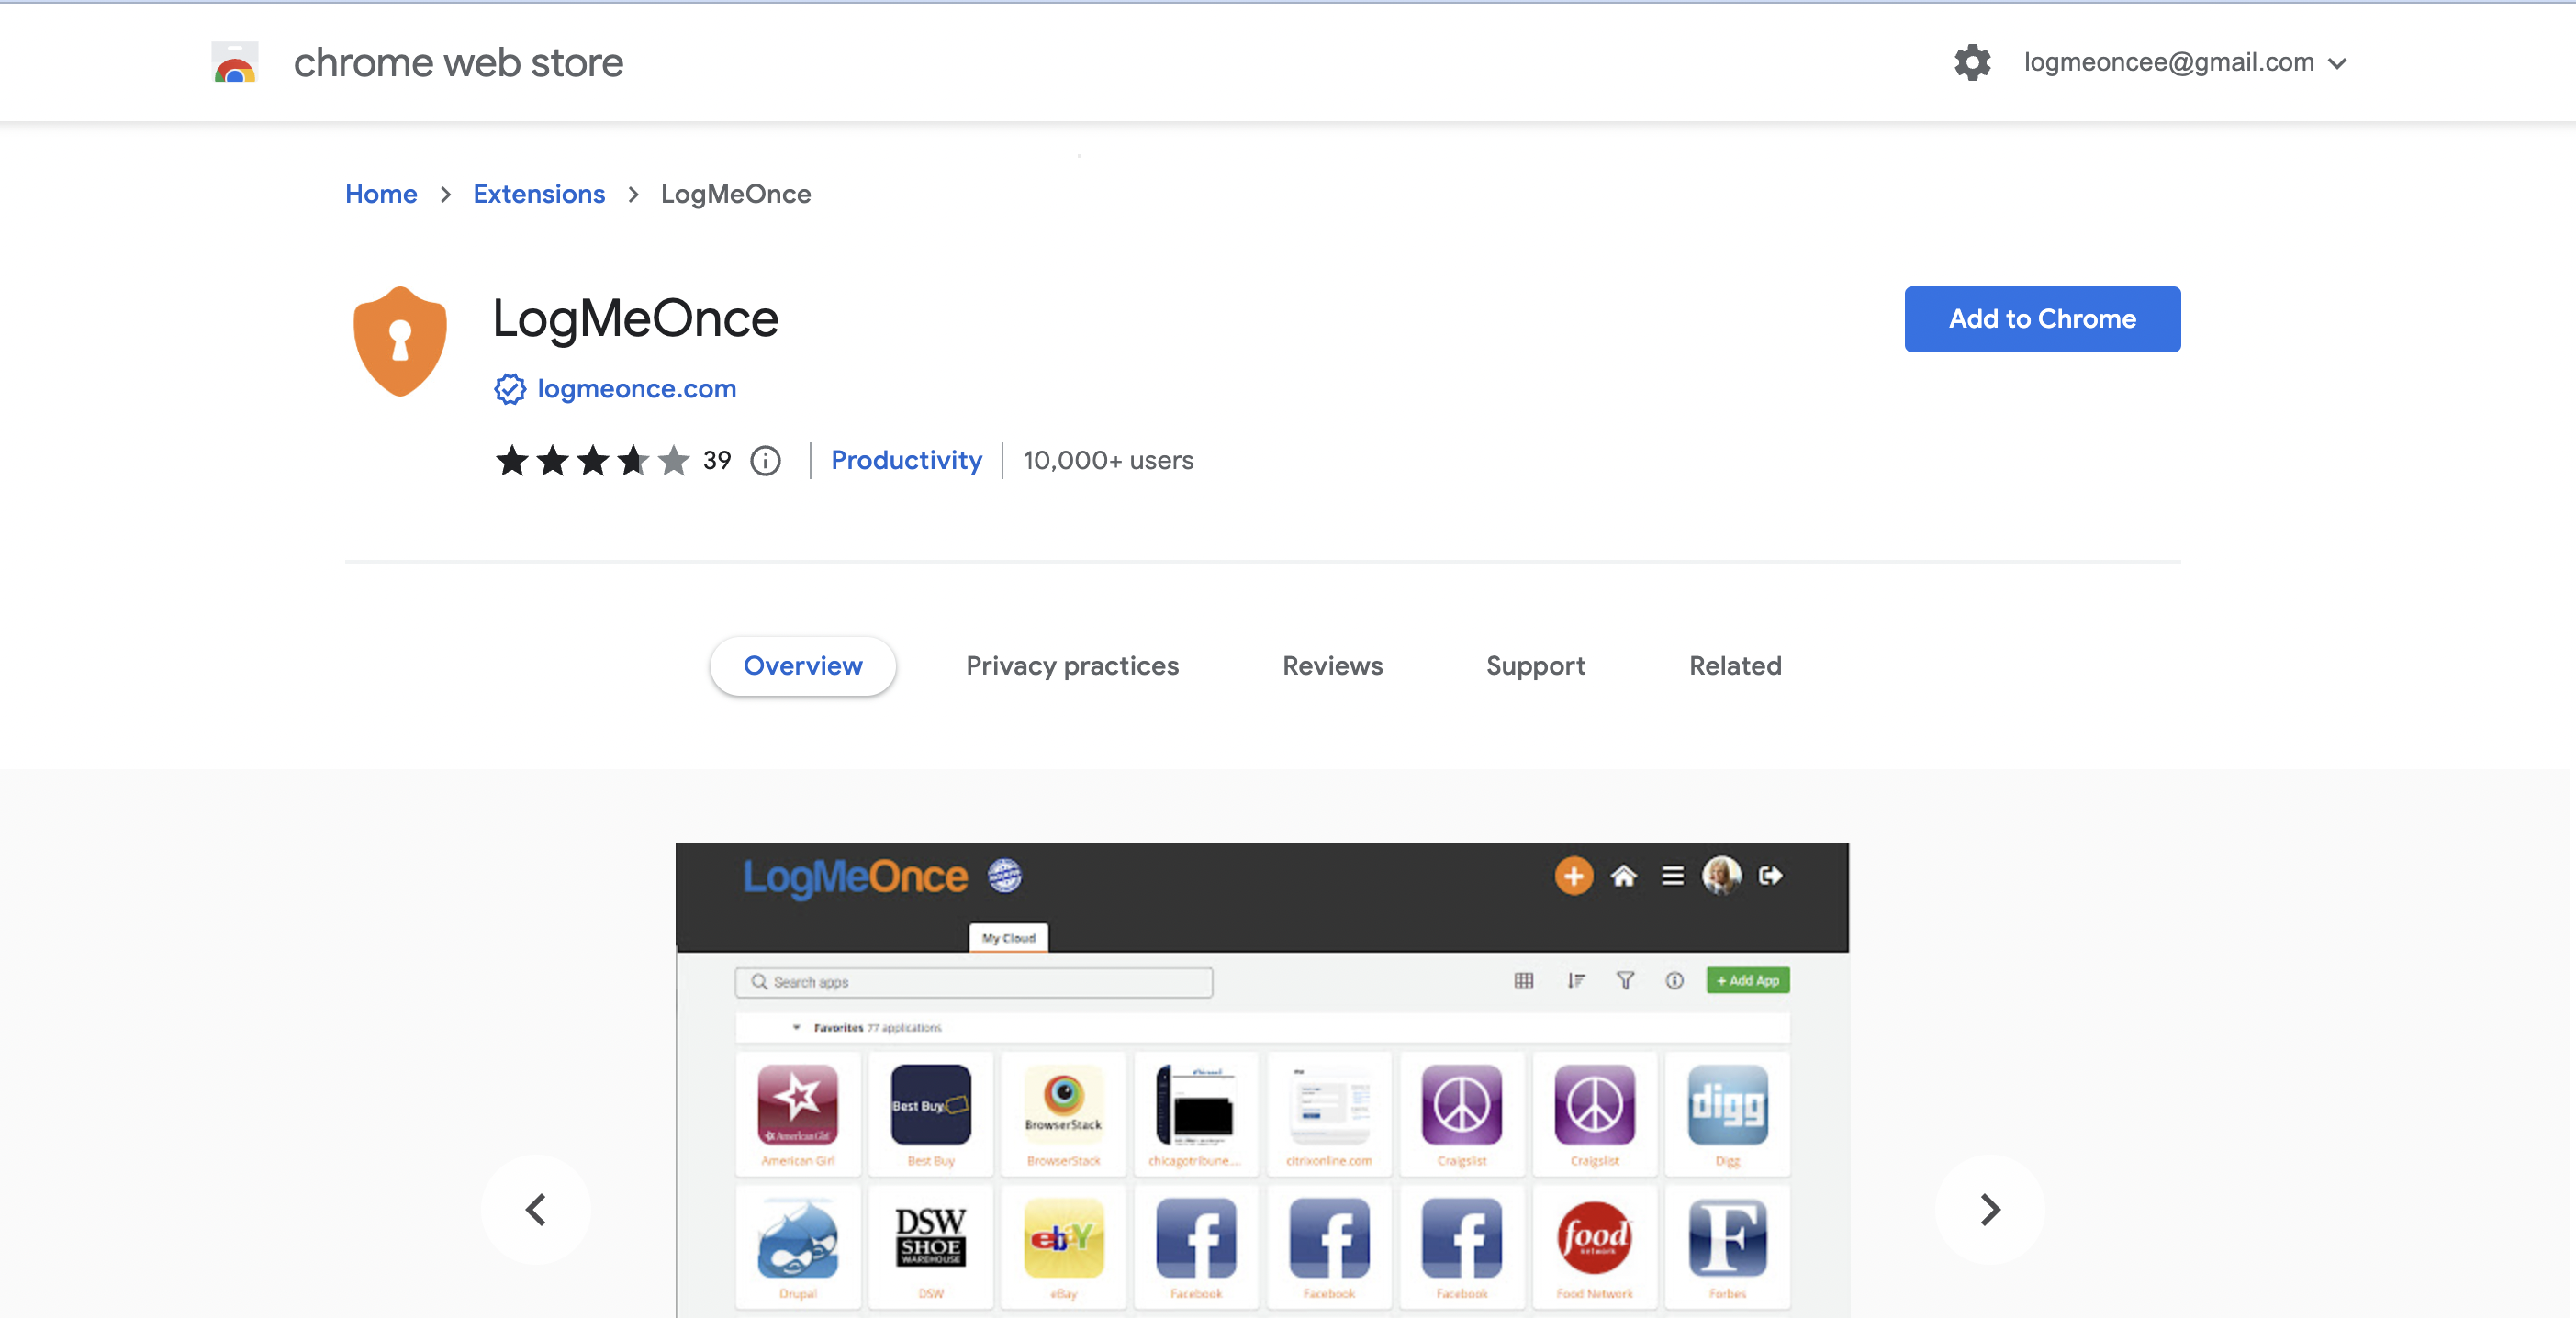Click the star rating display
The image size is (2576, 1318).
[x=592, y=461]
